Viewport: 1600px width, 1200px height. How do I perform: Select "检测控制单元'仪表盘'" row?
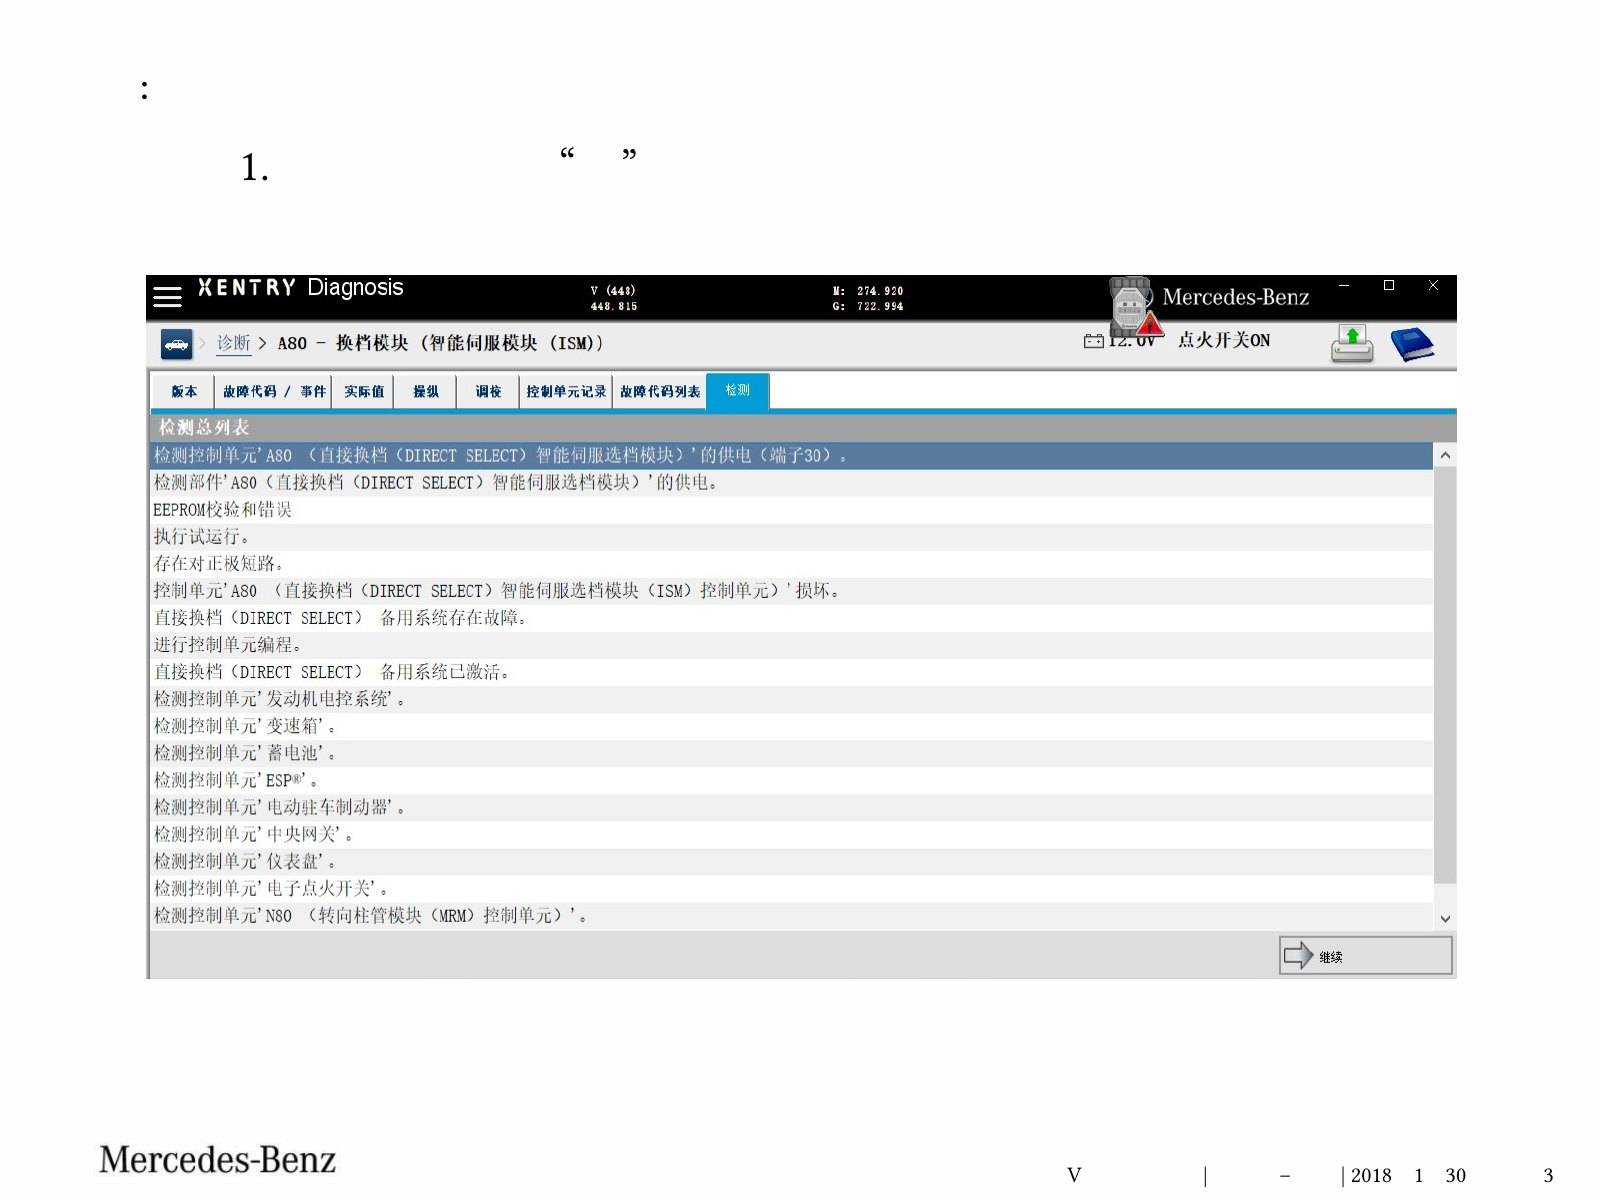791,861
